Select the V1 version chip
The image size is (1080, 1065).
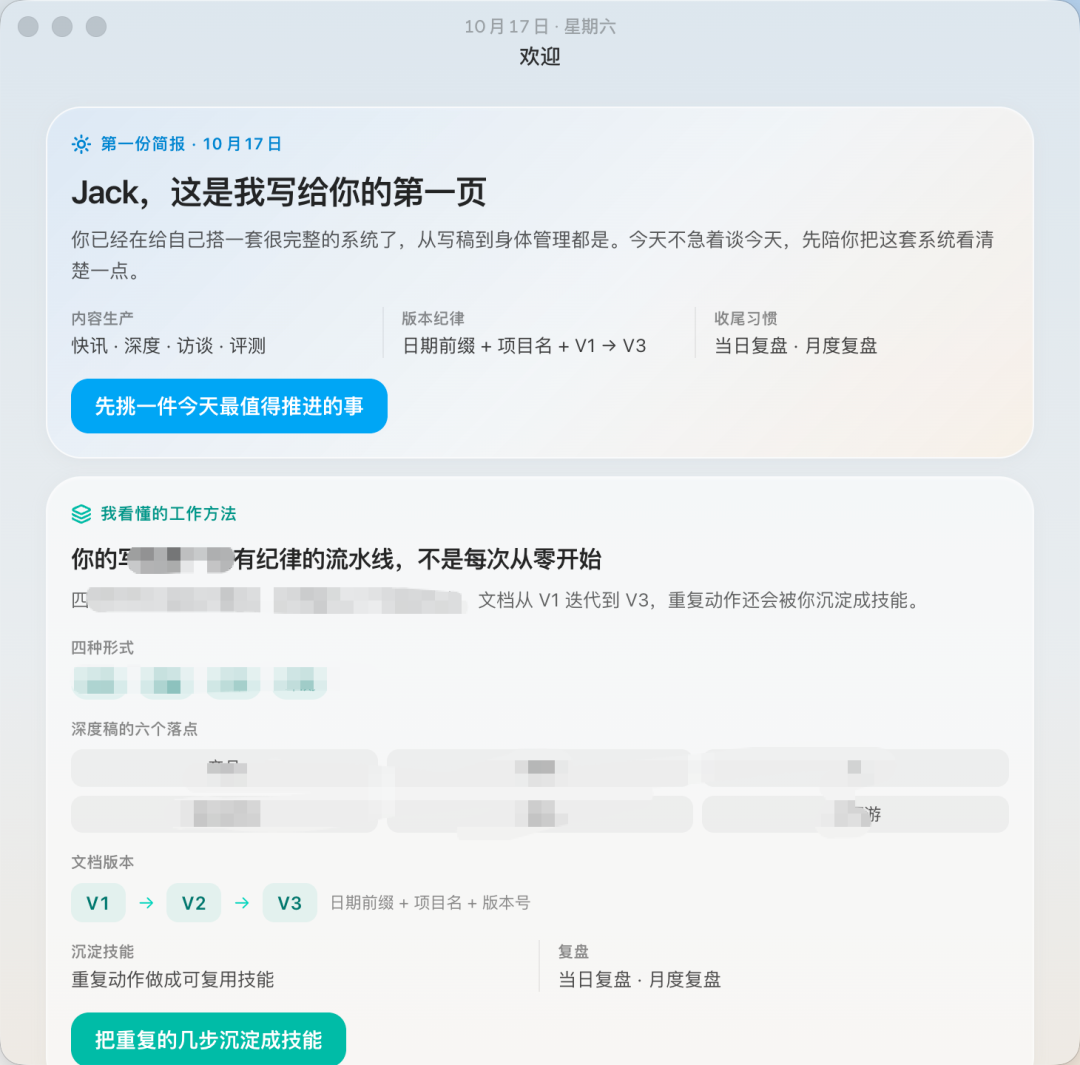click(98, 902)
